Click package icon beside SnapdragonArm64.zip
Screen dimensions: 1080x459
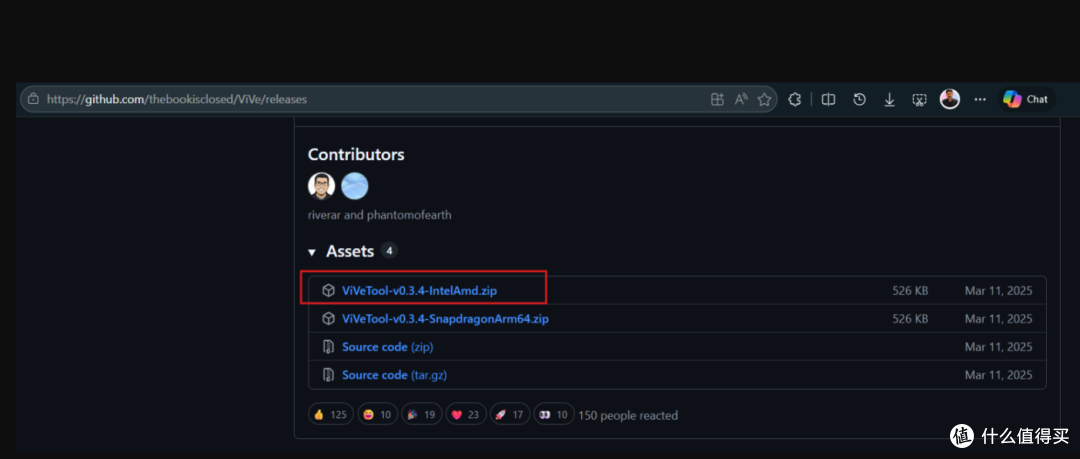pyautogui.click(x=329, y=319)
